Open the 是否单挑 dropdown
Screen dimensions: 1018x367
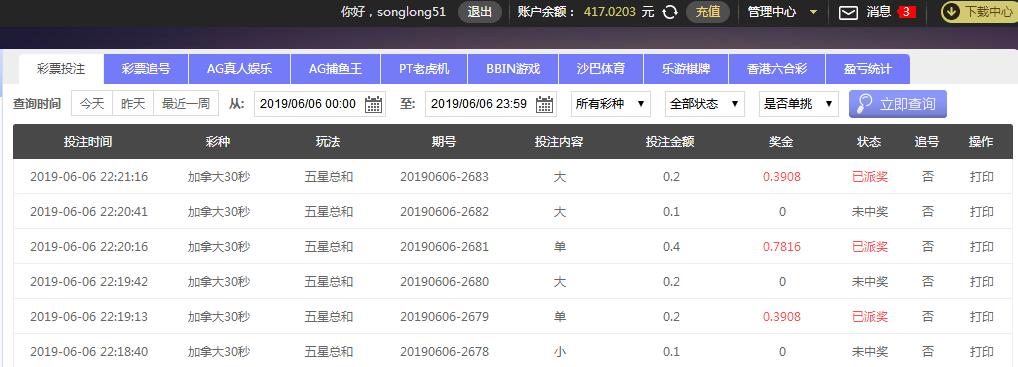click(799, 104)
